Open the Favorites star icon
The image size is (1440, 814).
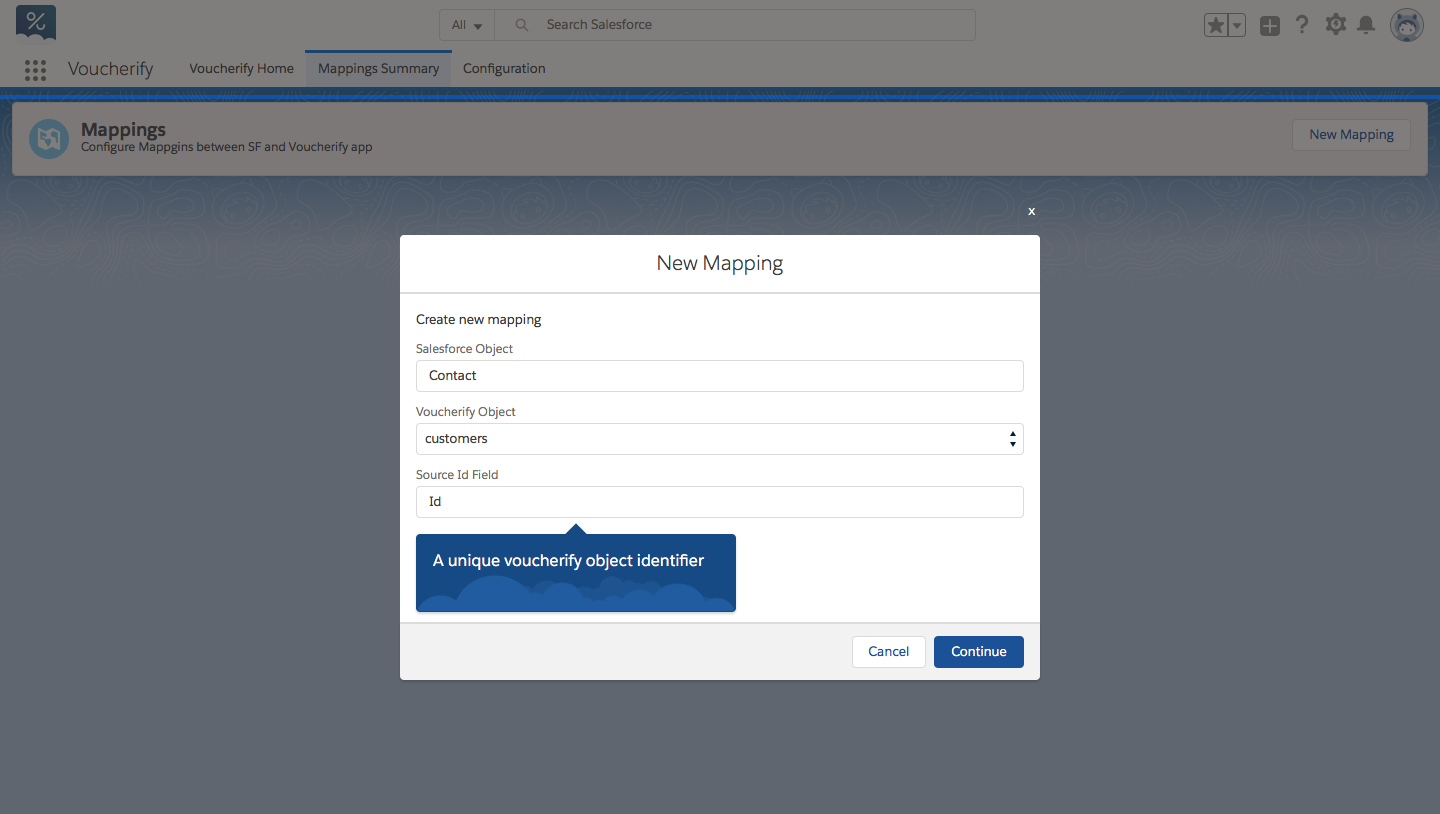click(1216, 26)
